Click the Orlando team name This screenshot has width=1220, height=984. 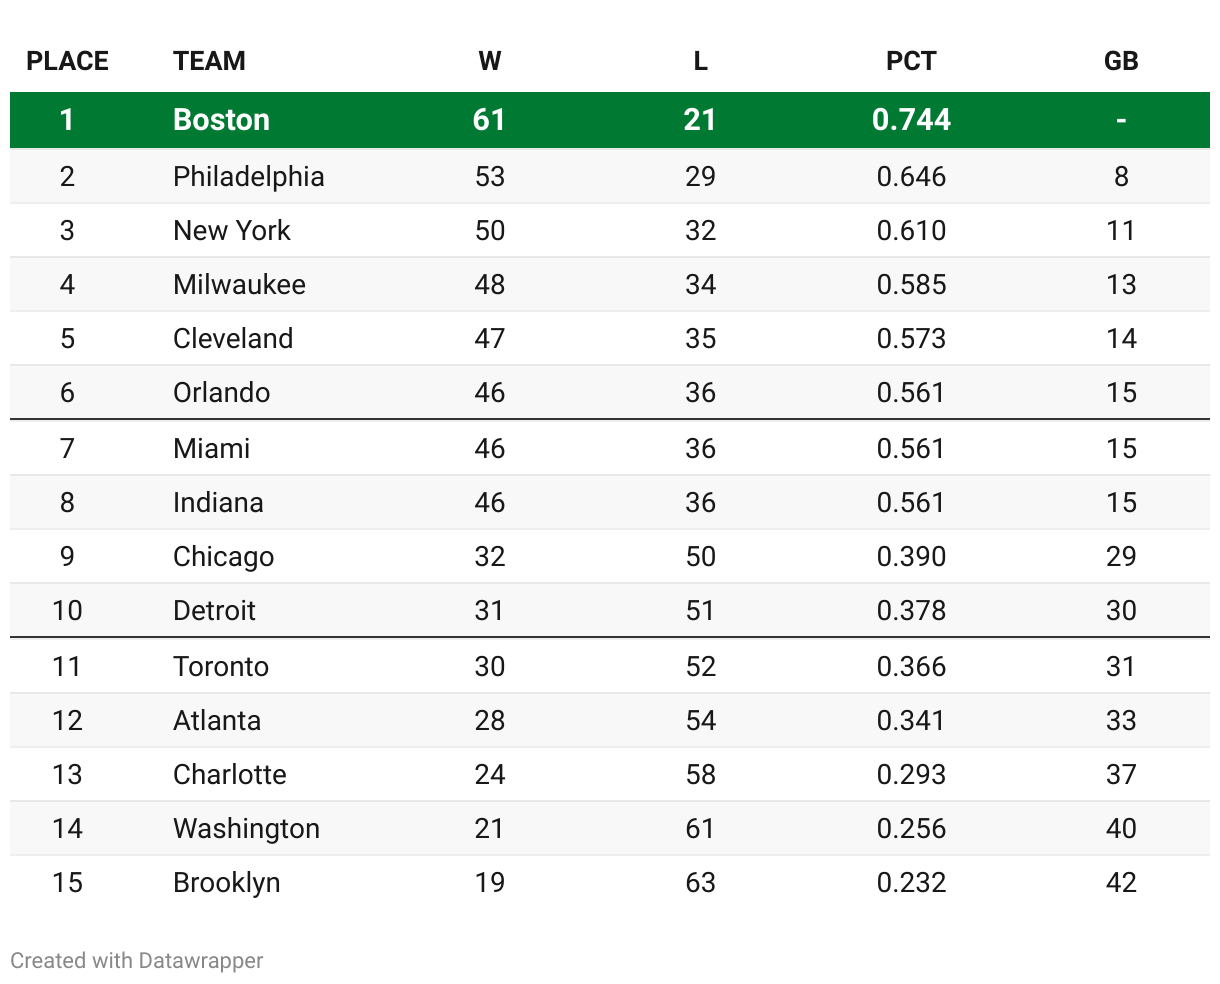pos(221,393)
